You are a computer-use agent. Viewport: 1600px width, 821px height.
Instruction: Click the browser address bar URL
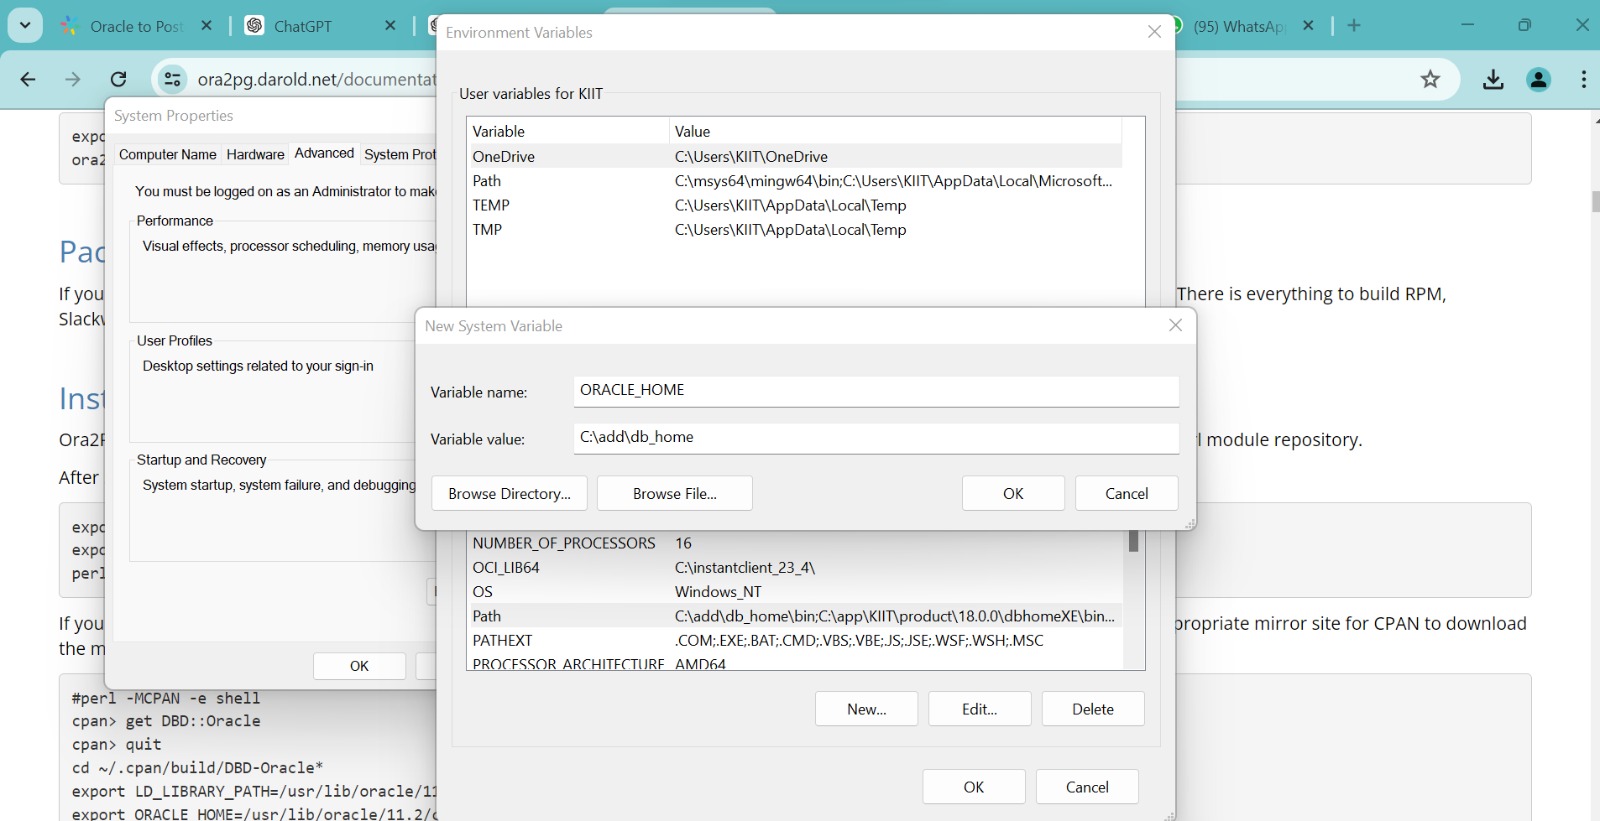point(317,79)
